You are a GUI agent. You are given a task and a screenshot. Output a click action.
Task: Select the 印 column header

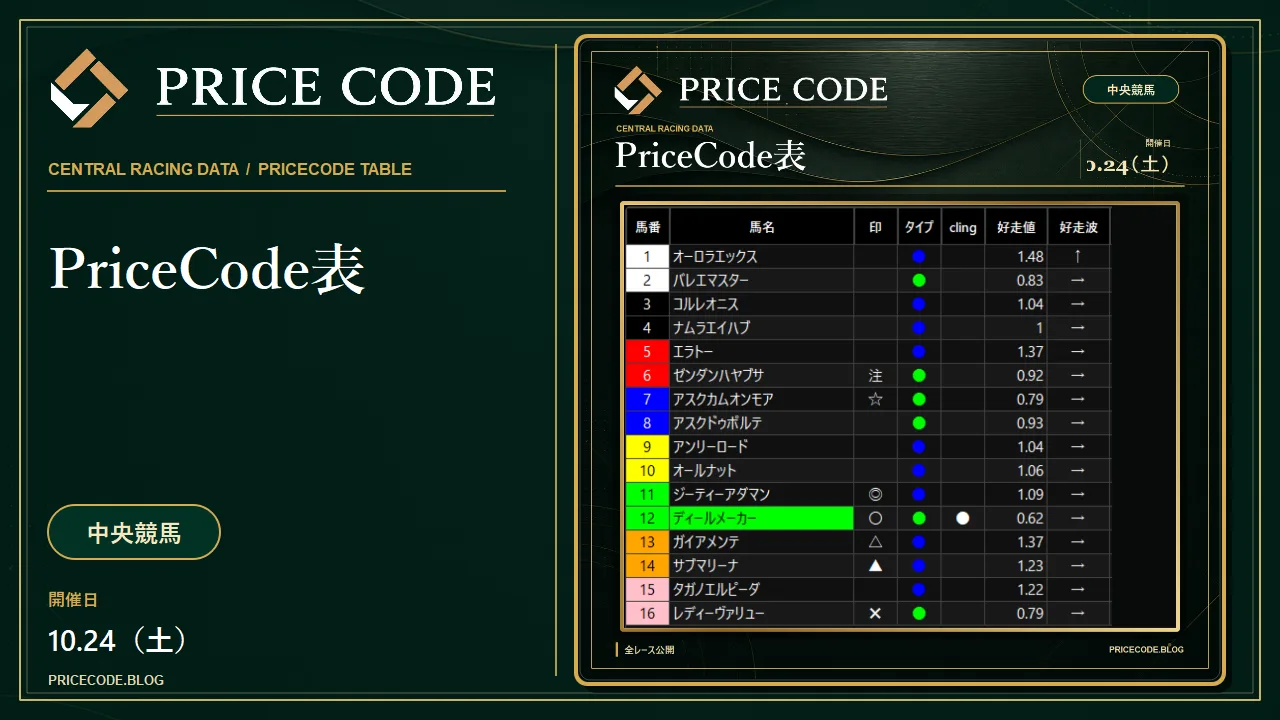876,227
